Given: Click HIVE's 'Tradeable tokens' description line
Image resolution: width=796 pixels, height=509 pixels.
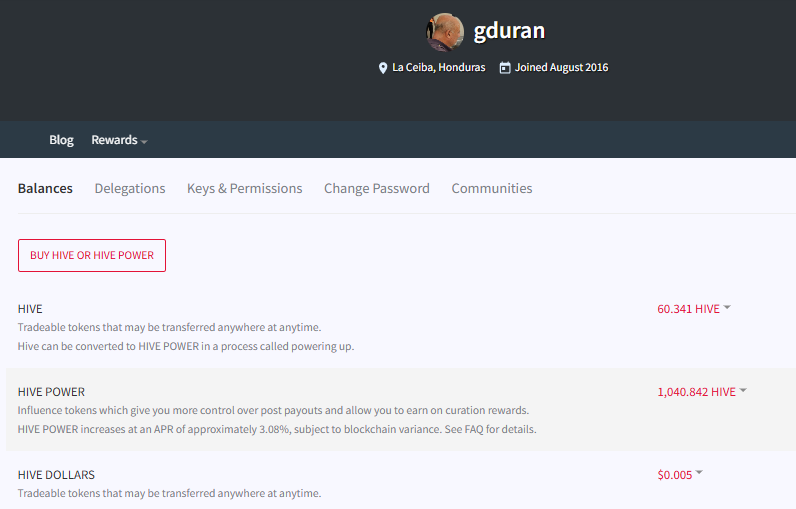Looking at the screenshot, I should (170, 327).
